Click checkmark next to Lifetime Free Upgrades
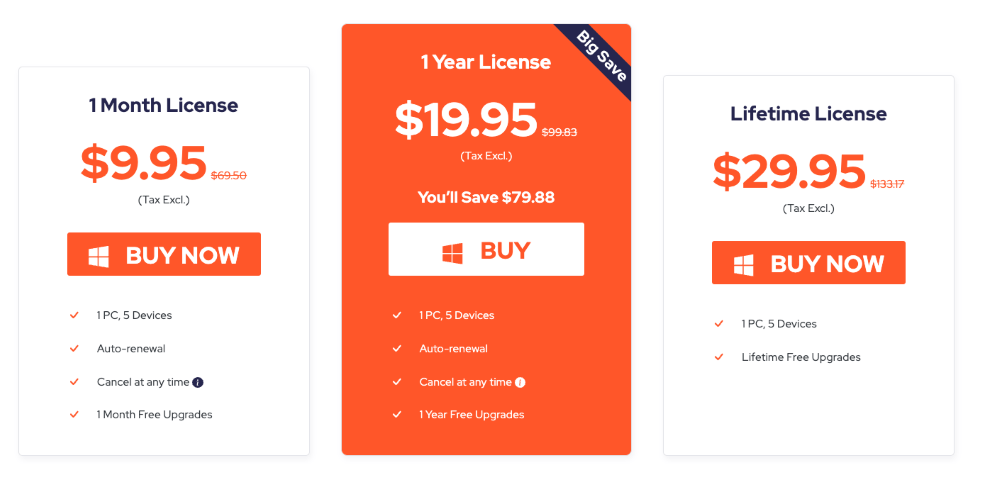Screen dimensions: 1000x485 pyautogui.click(x=719, y=357)
